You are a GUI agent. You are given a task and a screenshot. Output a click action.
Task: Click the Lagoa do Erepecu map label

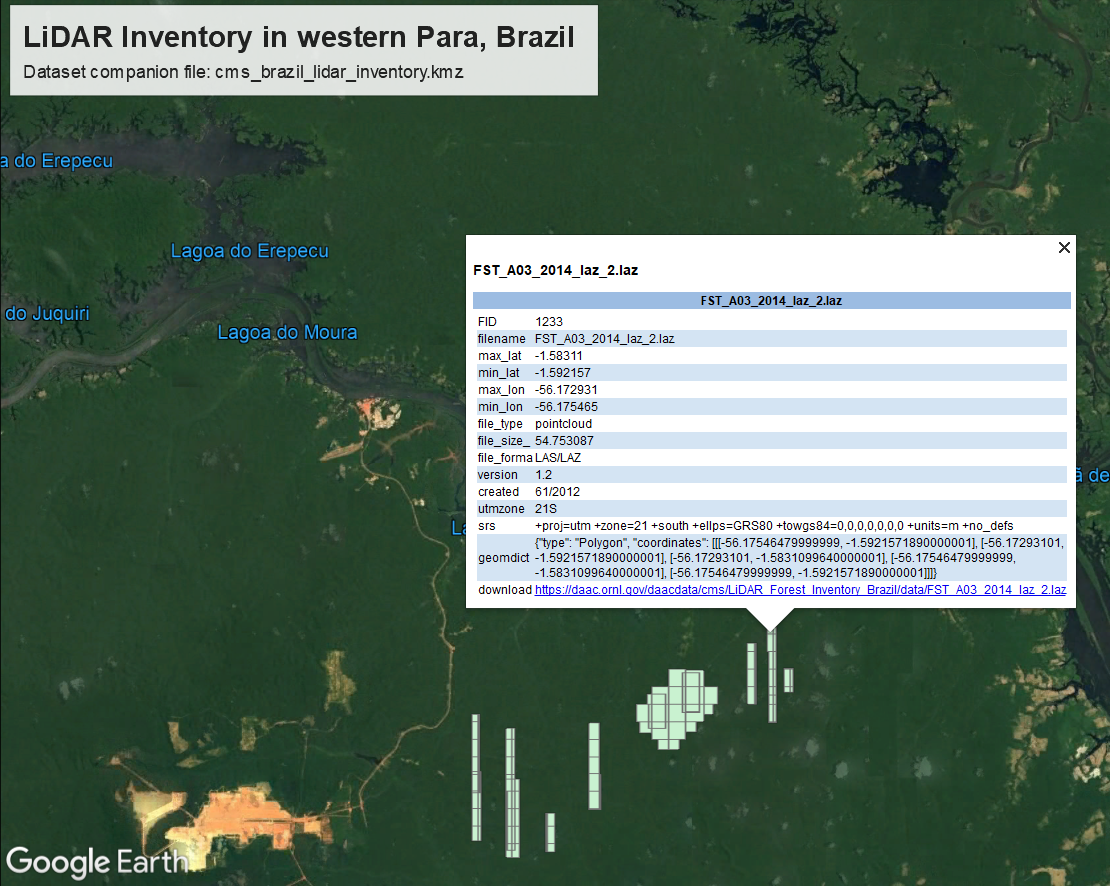249,251
